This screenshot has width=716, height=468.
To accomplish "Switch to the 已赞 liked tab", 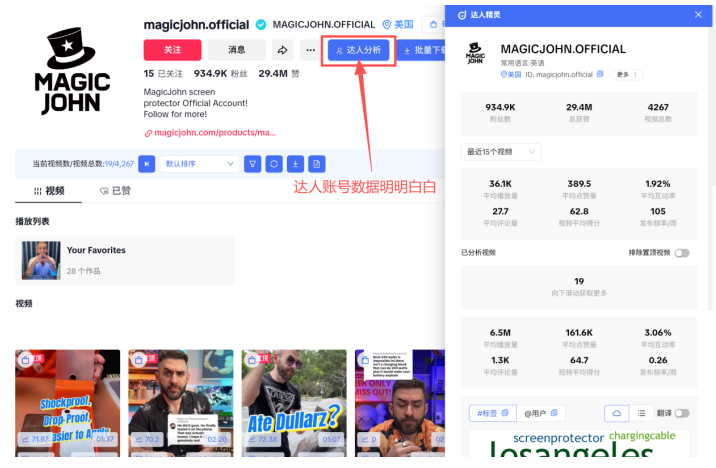I will point(116,191).
